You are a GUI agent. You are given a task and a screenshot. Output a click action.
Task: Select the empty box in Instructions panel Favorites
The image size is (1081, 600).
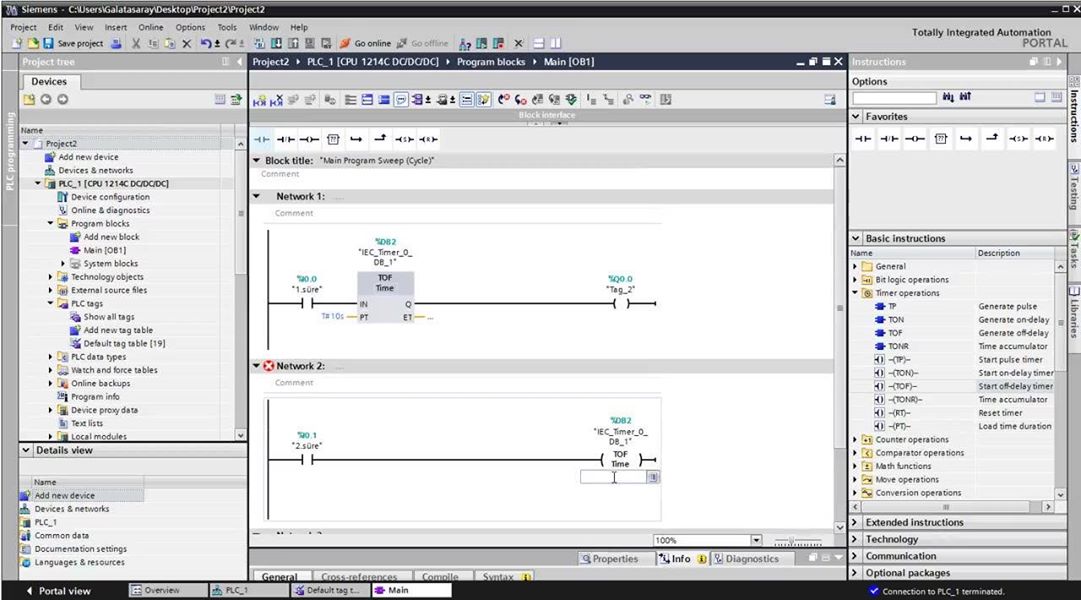(x=940, y=139)
